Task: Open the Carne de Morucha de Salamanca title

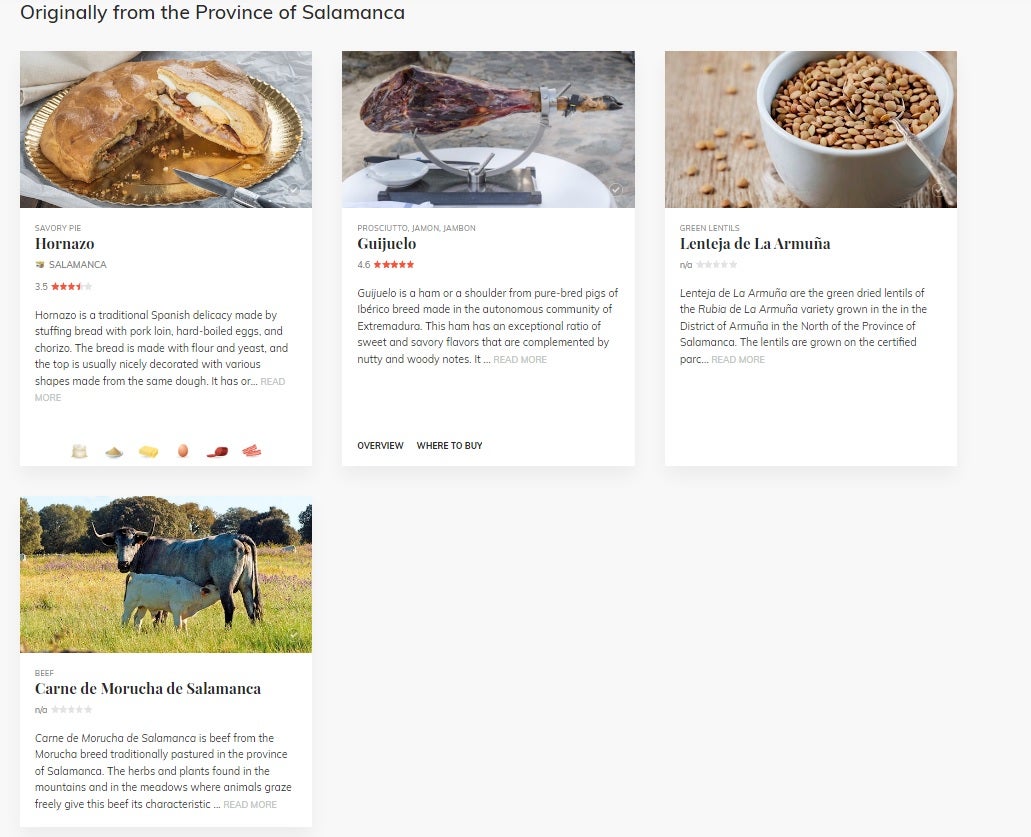Action: coord(148,688)
